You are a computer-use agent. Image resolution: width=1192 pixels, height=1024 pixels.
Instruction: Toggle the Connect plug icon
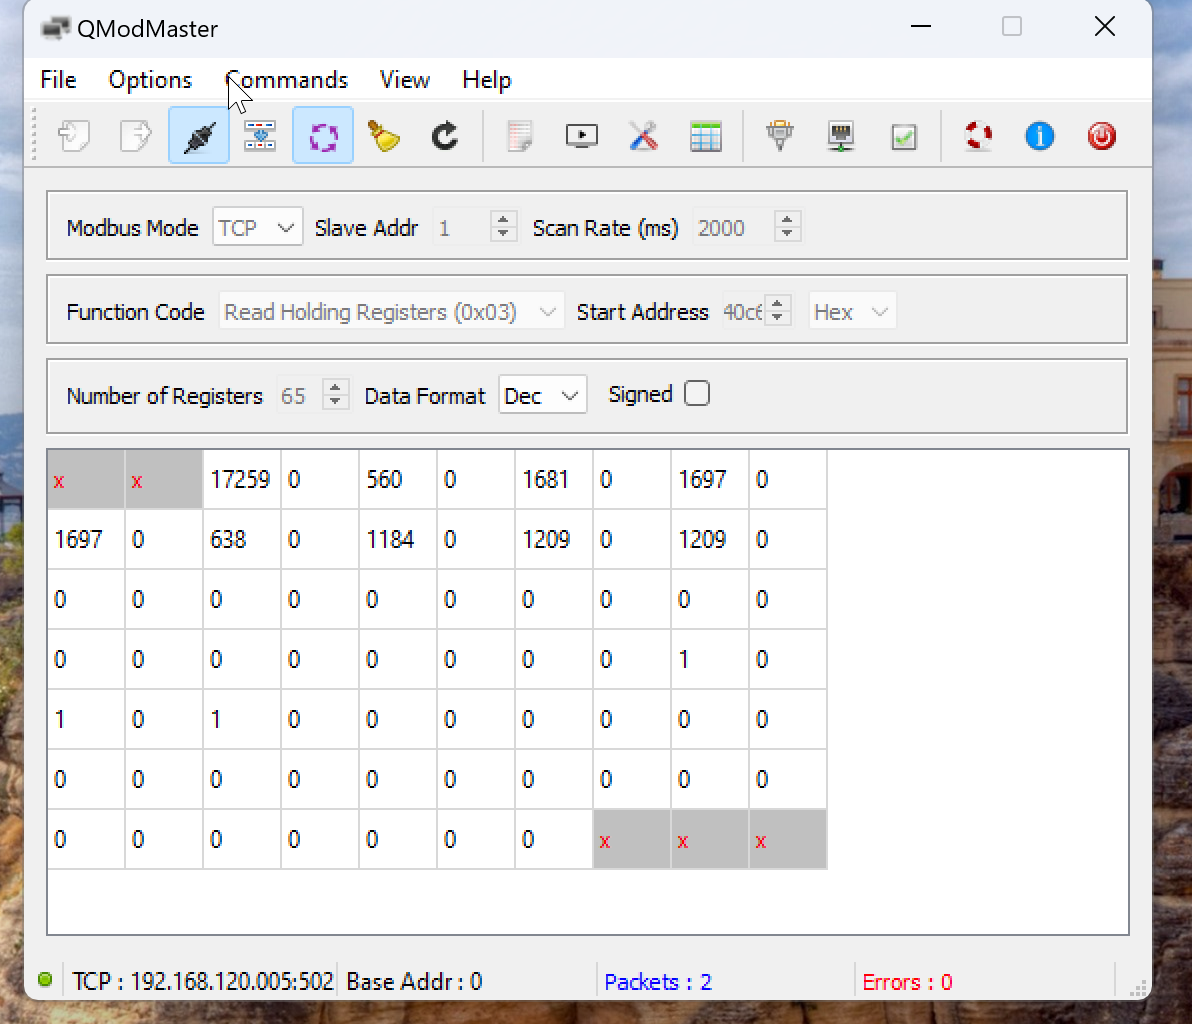click(198, 136)
